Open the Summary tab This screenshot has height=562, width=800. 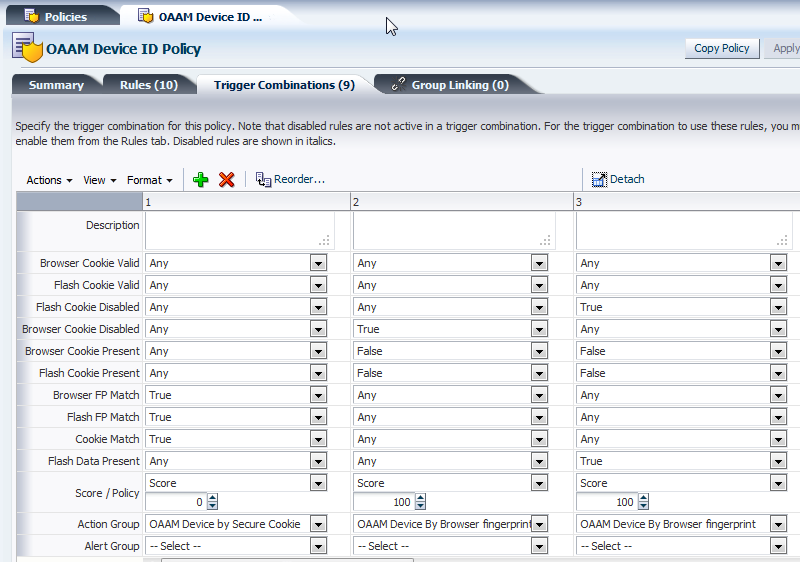point(56,85)
